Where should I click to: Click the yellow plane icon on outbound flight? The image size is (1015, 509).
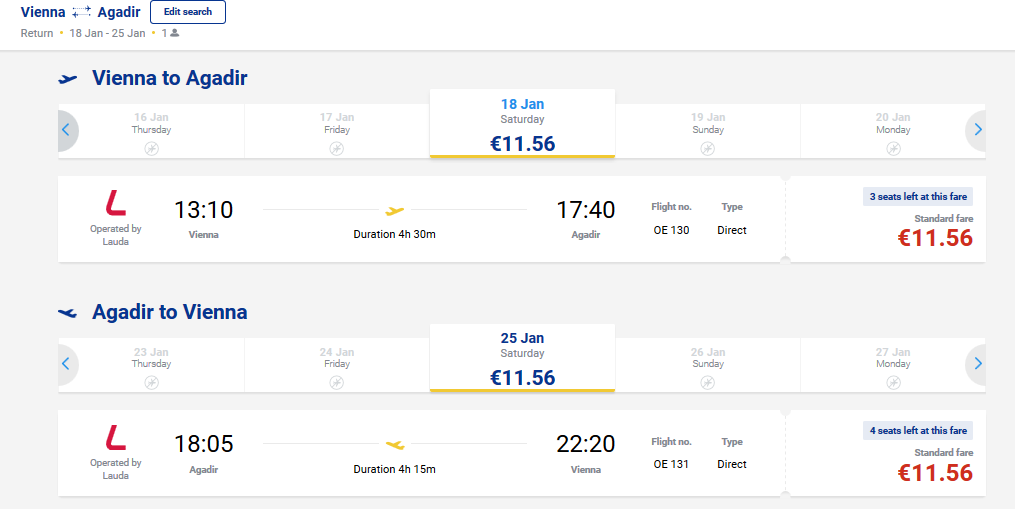(x=394, y=210)
